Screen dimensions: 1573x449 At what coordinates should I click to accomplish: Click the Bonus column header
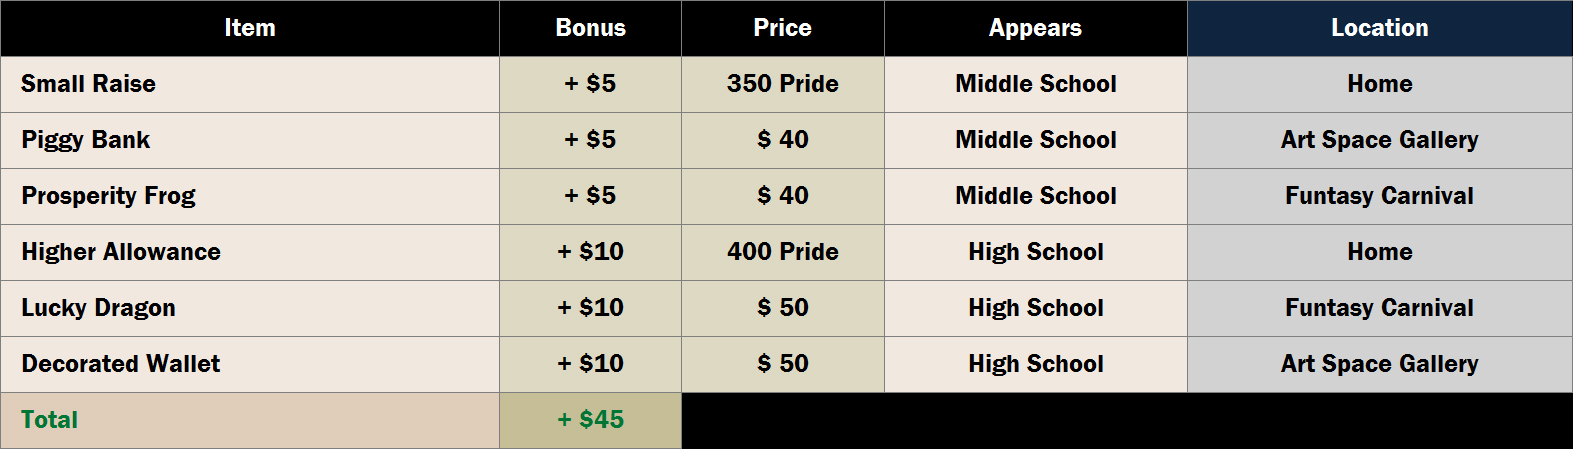point(590,28)
